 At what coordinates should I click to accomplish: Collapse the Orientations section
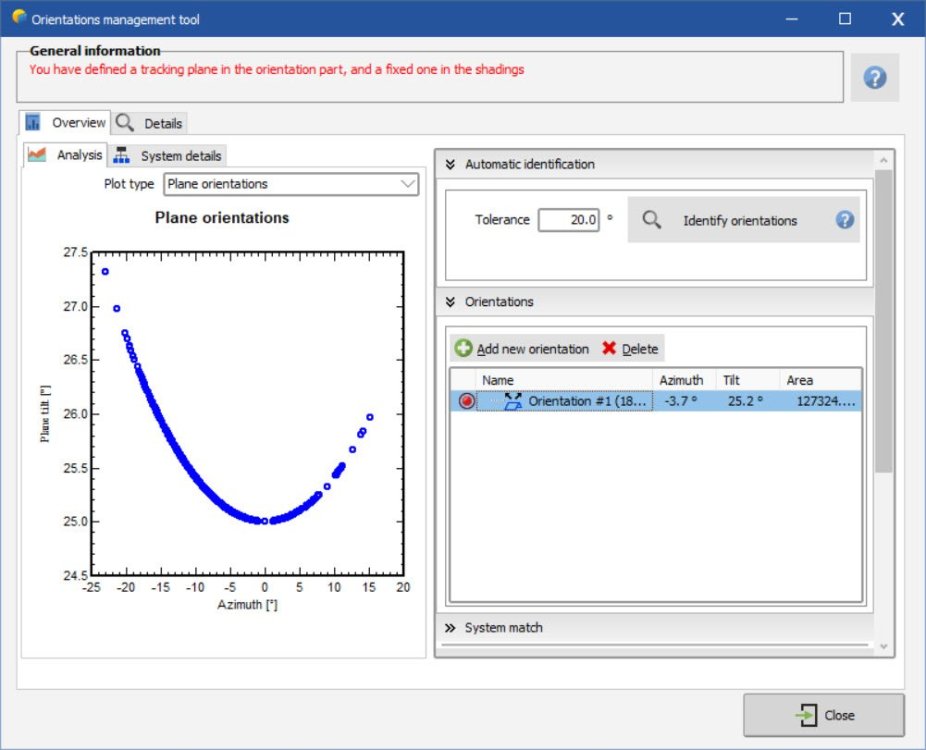pos(450,302)
